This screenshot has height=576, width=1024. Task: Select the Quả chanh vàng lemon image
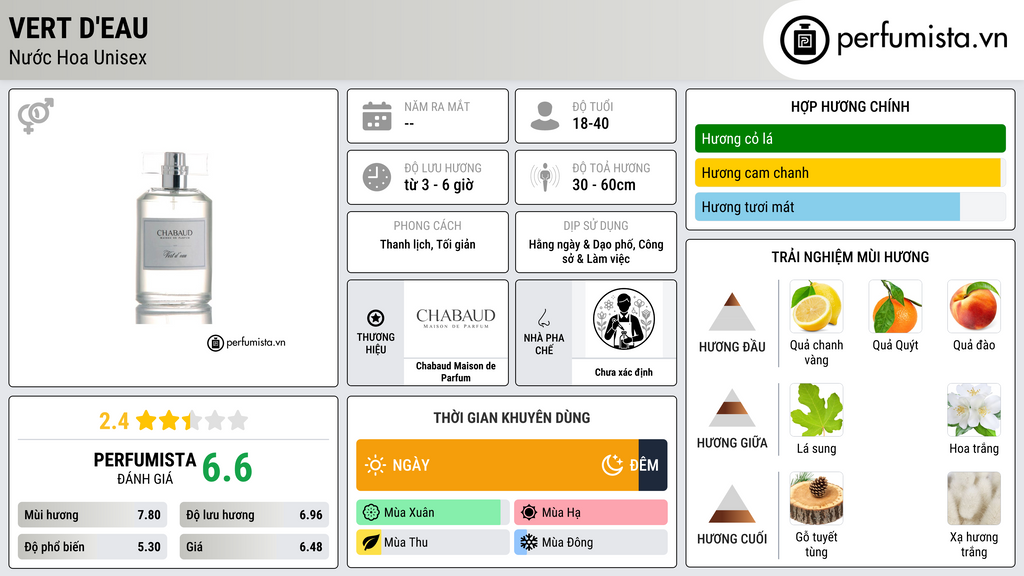816,307
